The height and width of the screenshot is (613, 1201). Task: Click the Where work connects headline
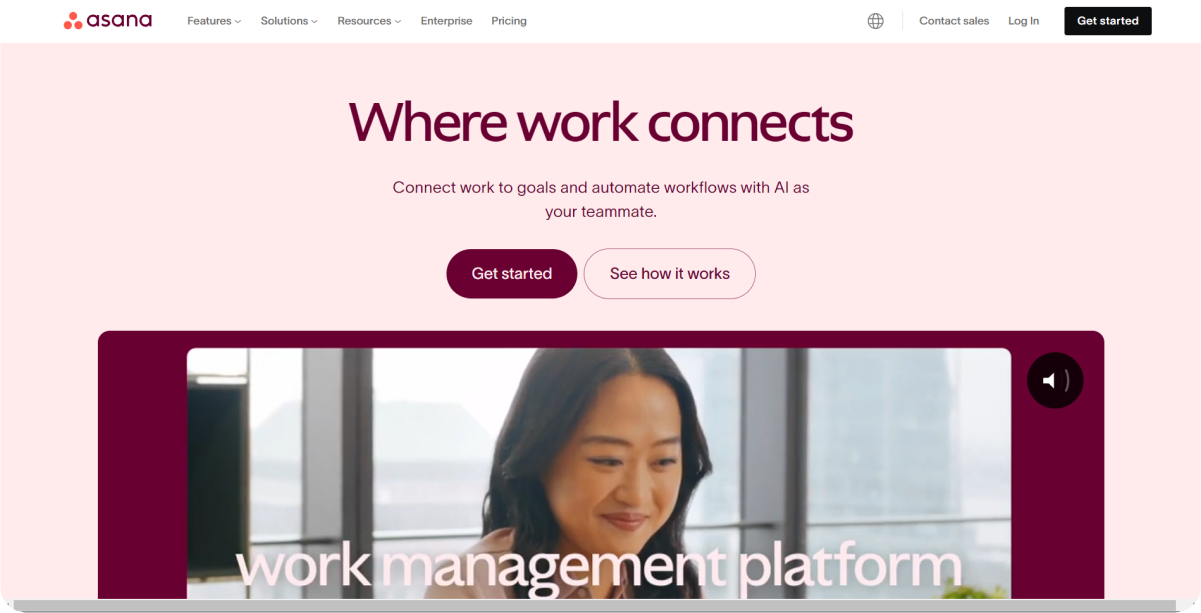tap(600, 122)
